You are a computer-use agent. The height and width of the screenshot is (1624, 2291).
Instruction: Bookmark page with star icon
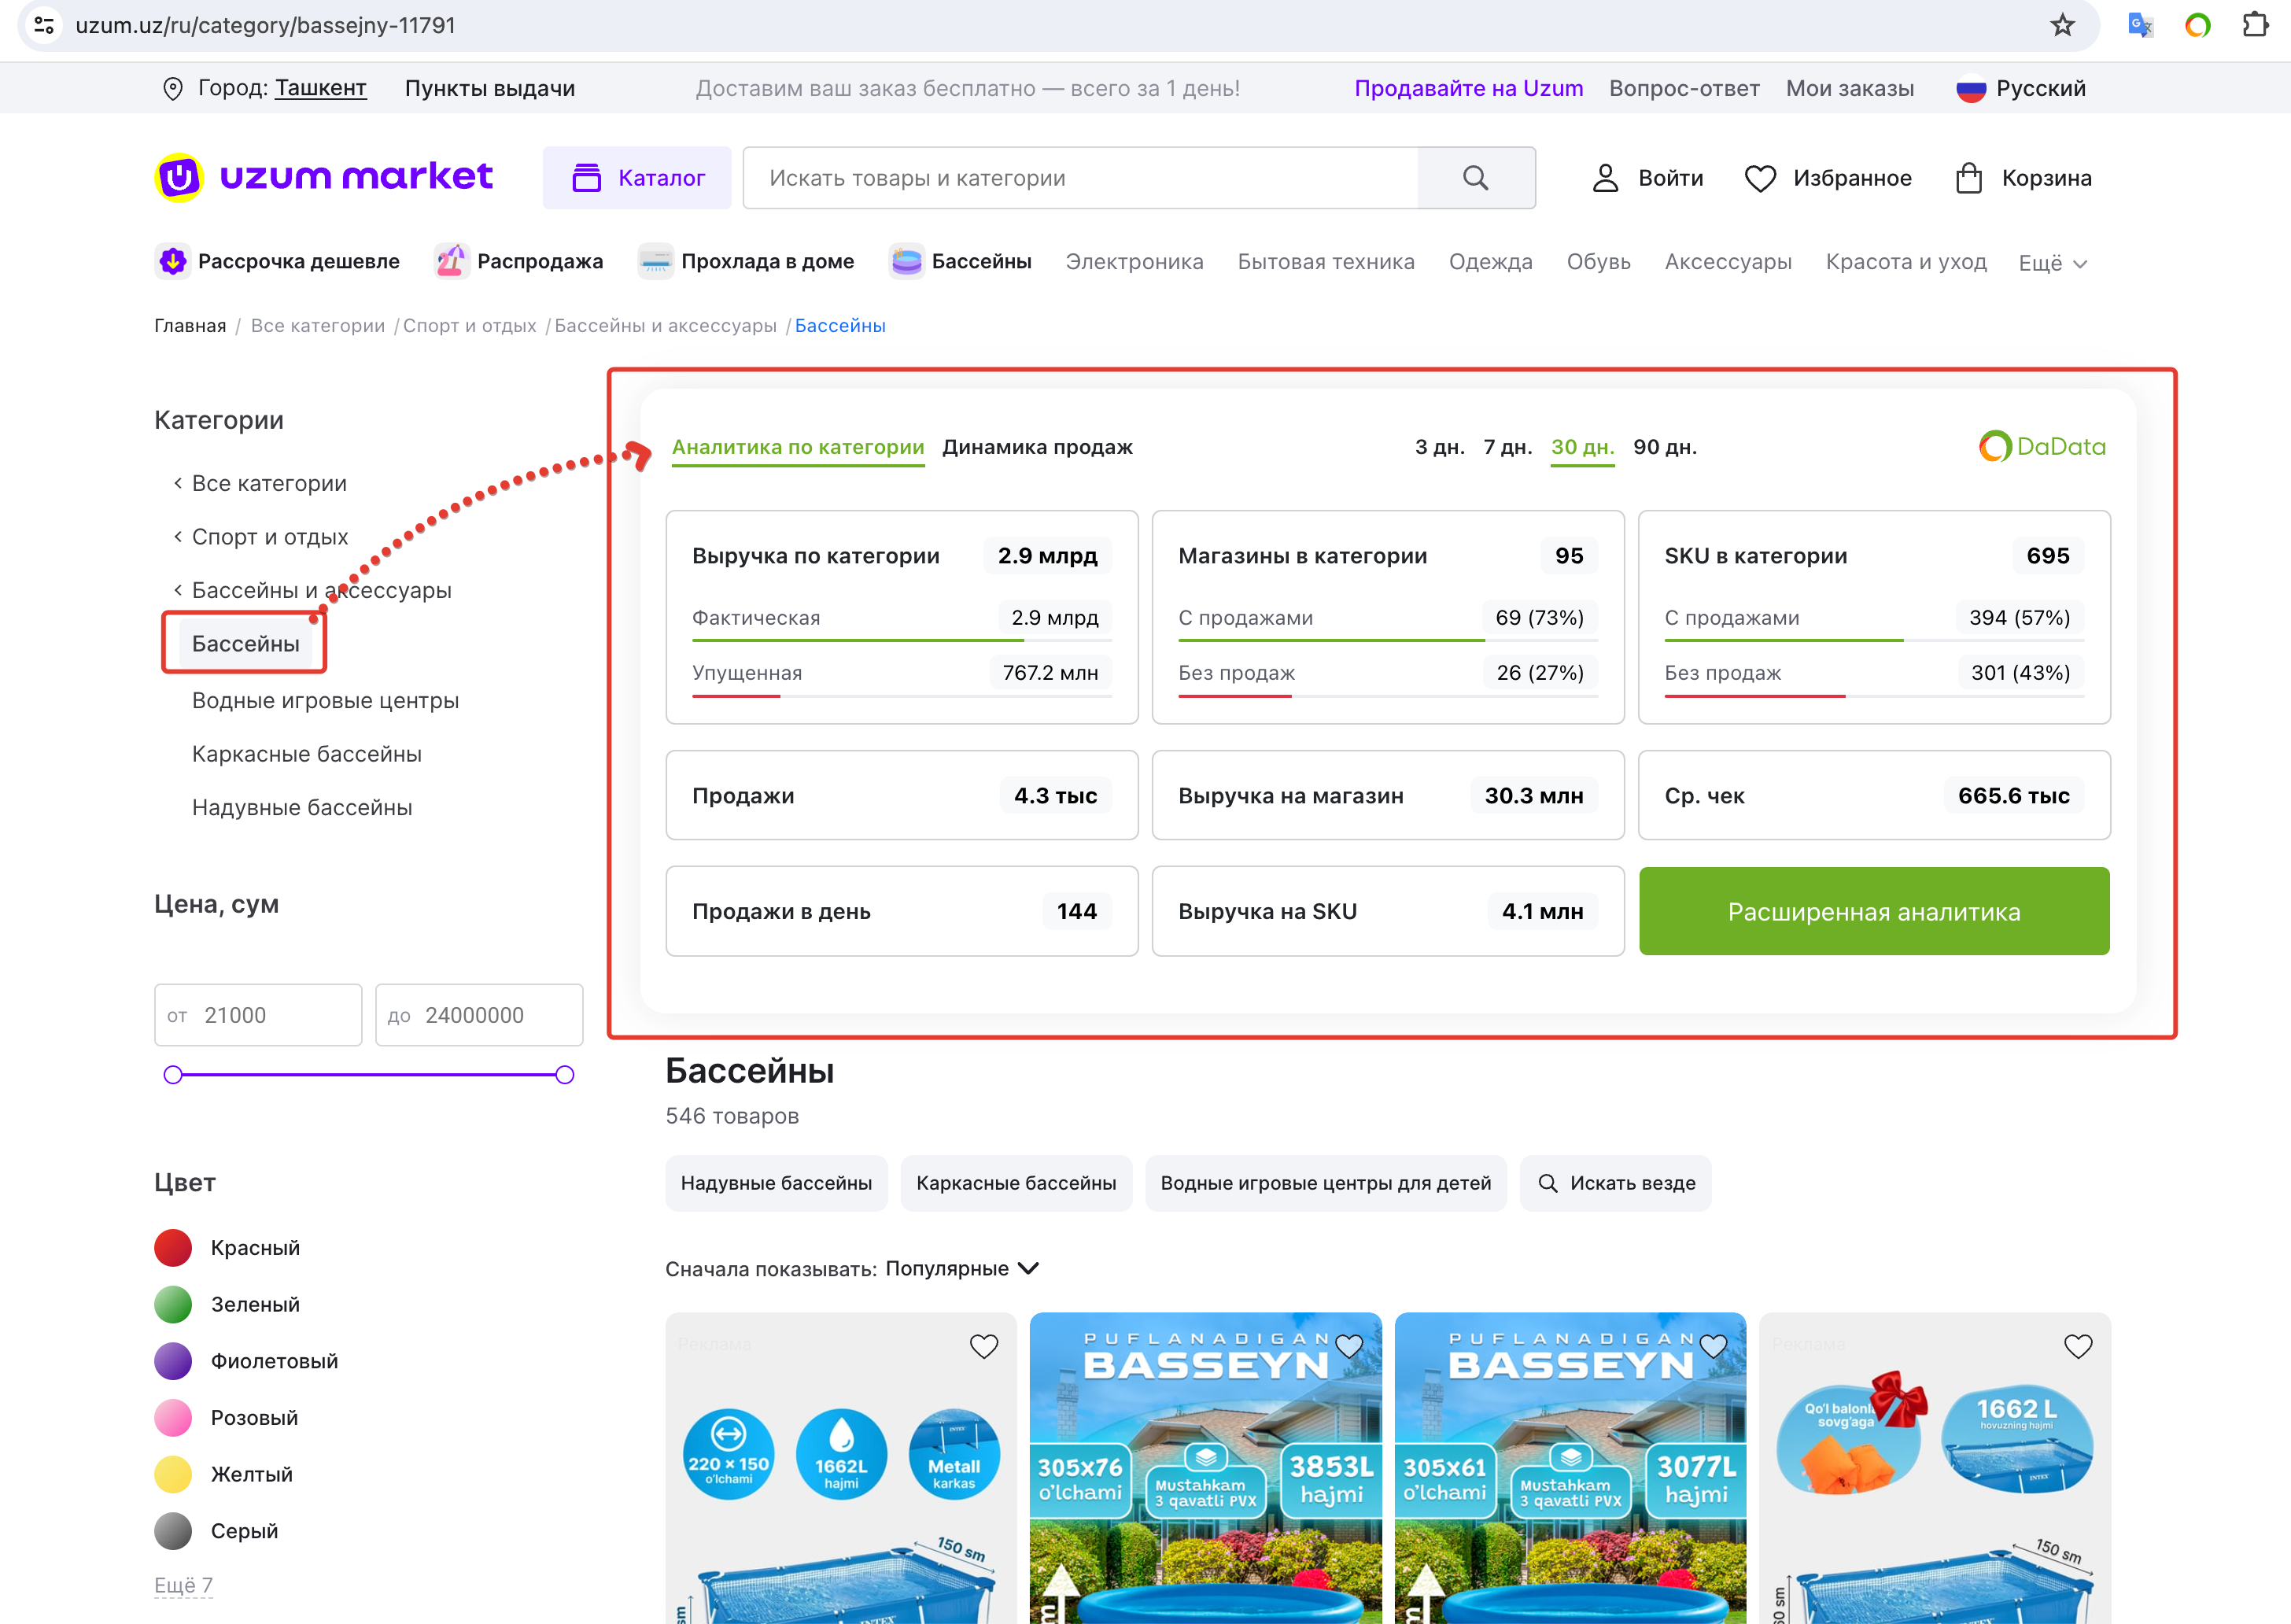(2062, 25)
